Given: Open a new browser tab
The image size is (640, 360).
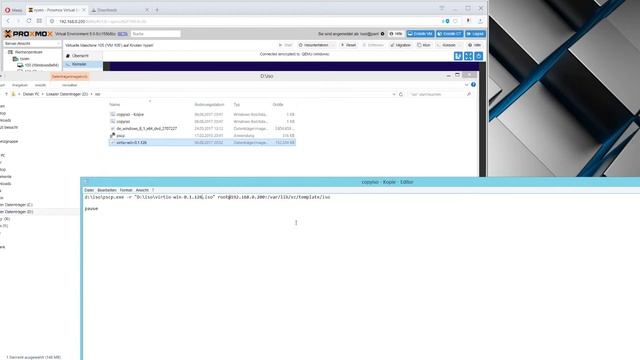Looking at the screenshot, I should 157,10.
